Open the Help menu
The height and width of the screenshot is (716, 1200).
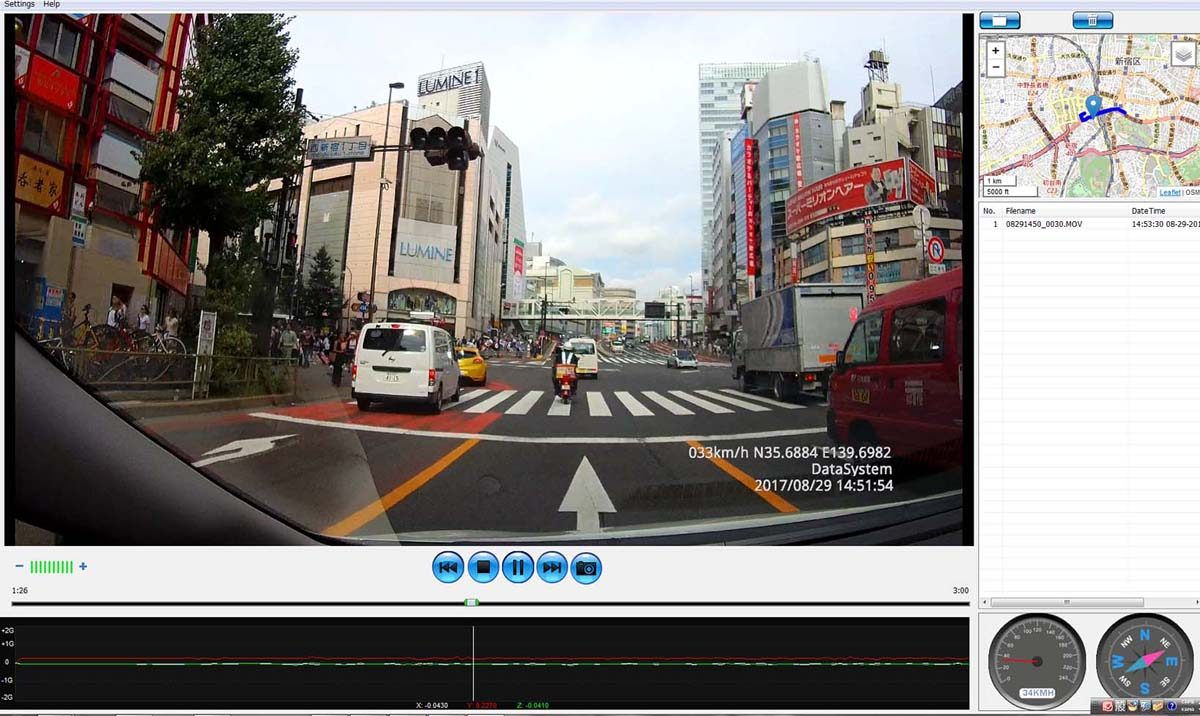tap(51, 4)
